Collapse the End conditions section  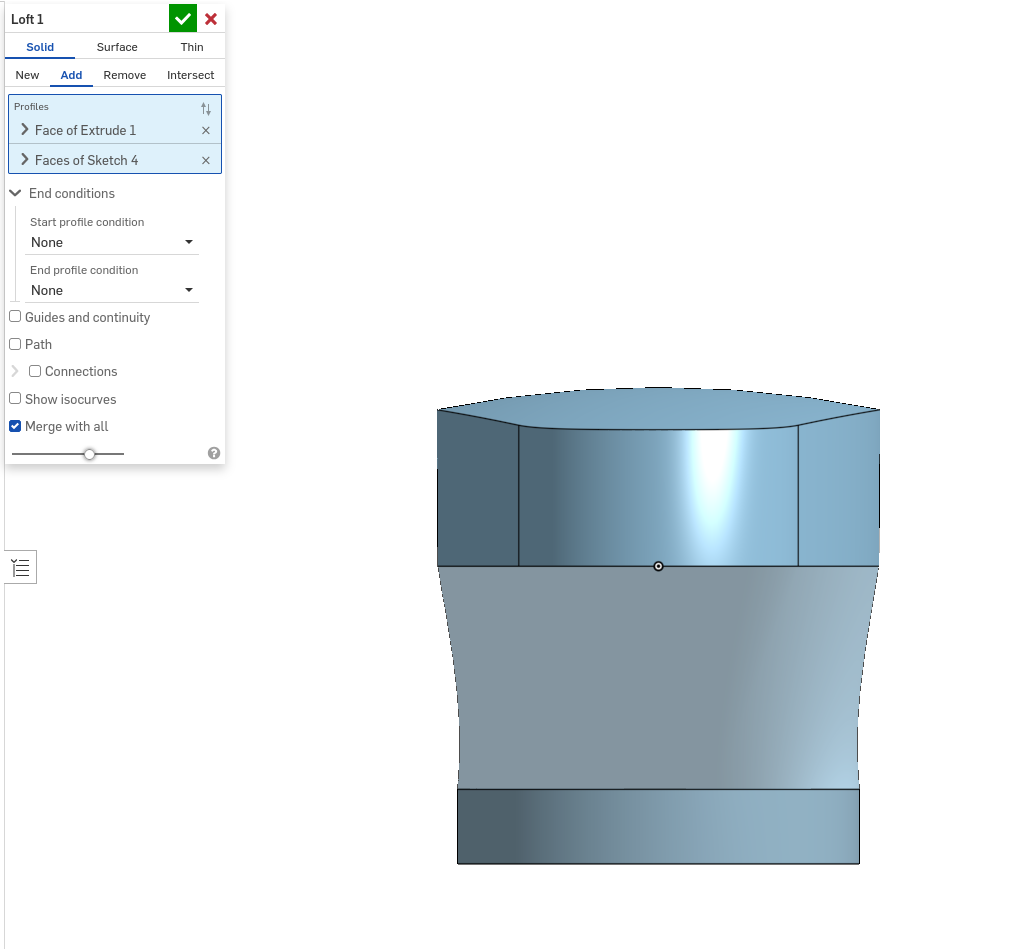coord(16,193)
